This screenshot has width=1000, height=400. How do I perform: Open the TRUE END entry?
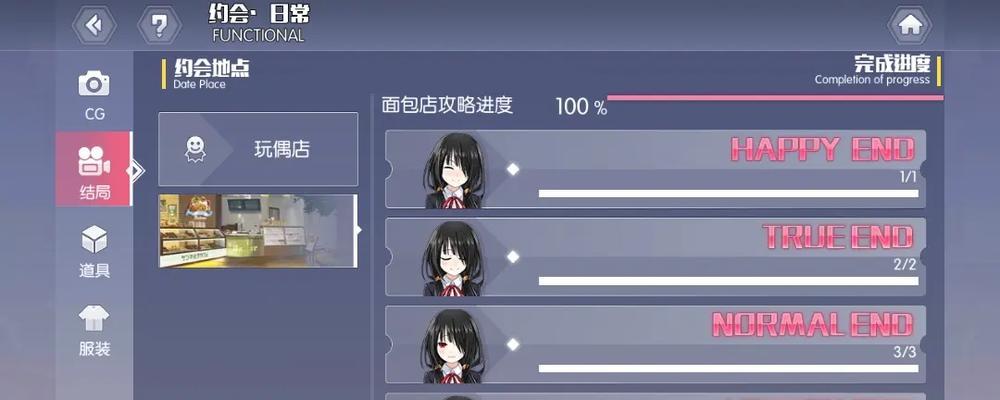[656, 256]
